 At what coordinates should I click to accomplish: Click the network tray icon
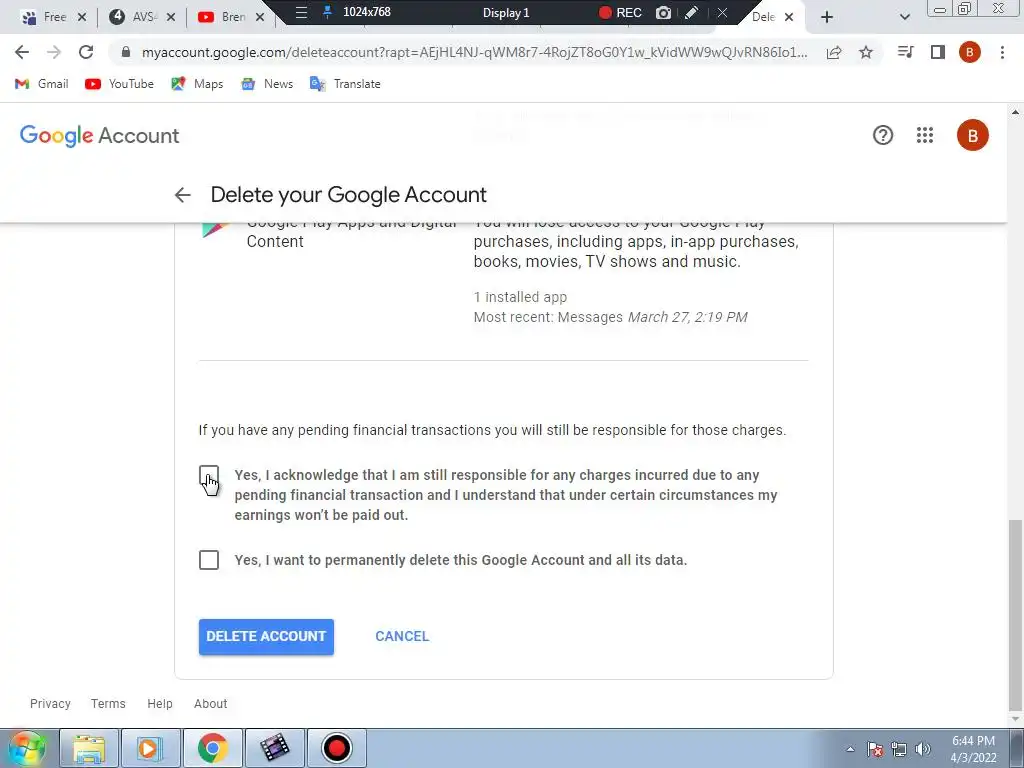899,749
